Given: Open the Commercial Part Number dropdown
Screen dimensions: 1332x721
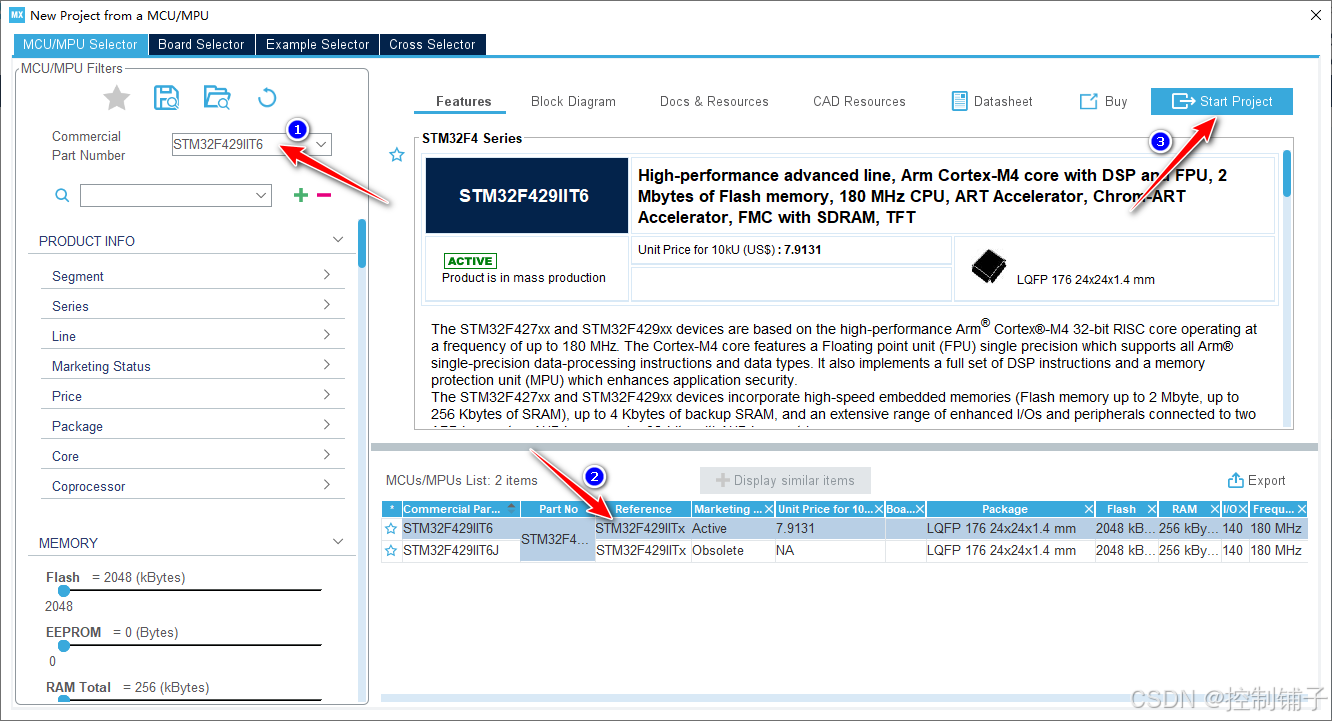Looking at the screenshot, I should coord(321,144).
